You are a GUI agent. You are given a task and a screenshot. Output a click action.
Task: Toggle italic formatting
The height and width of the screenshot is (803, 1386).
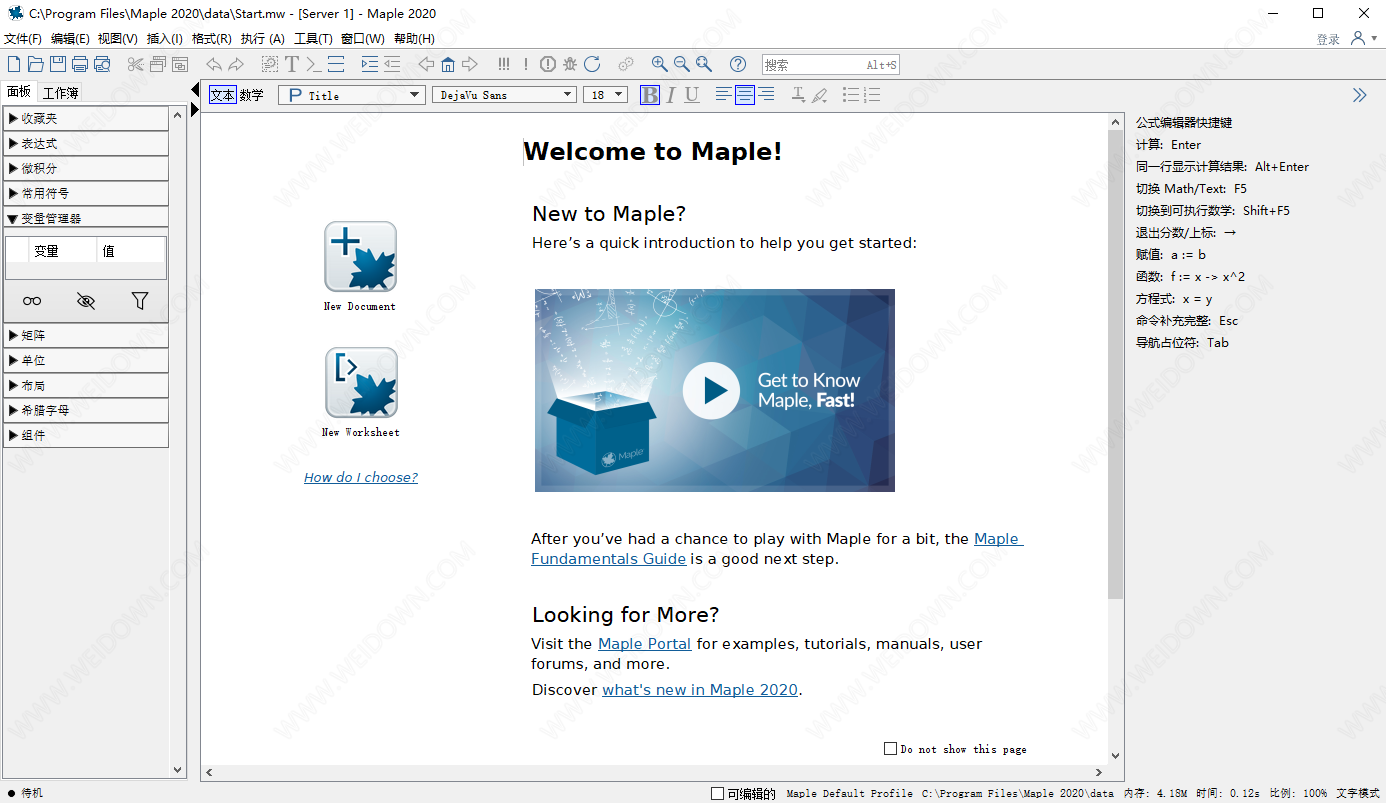point(671,95)
